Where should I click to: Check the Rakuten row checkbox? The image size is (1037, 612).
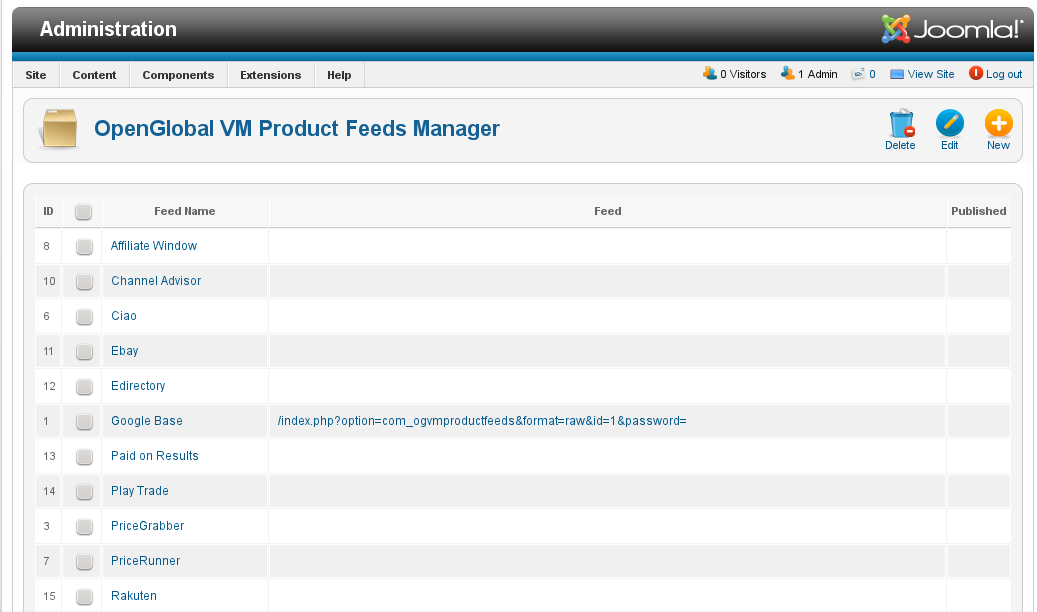(84, 597)
